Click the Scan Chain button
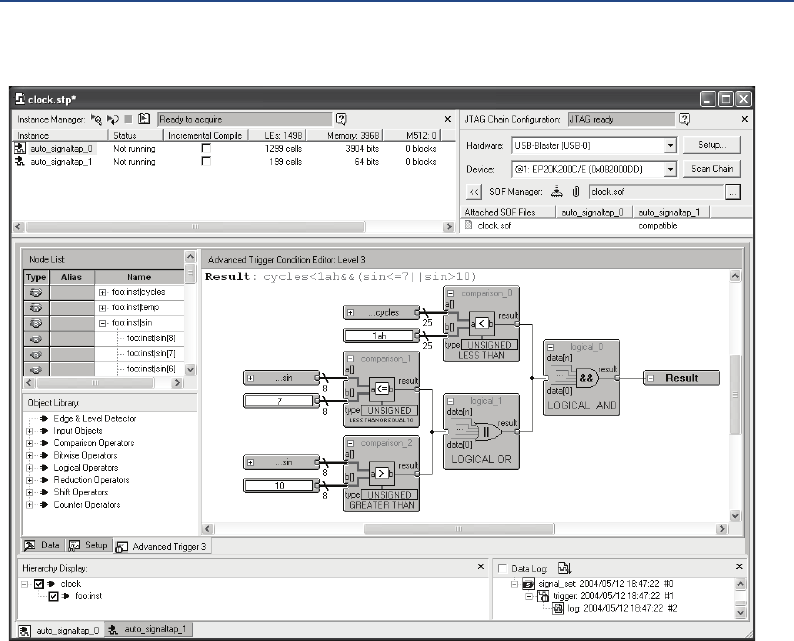Image resolution: width=794 pixels, height=641 pixels. click(x=714, y=169)
